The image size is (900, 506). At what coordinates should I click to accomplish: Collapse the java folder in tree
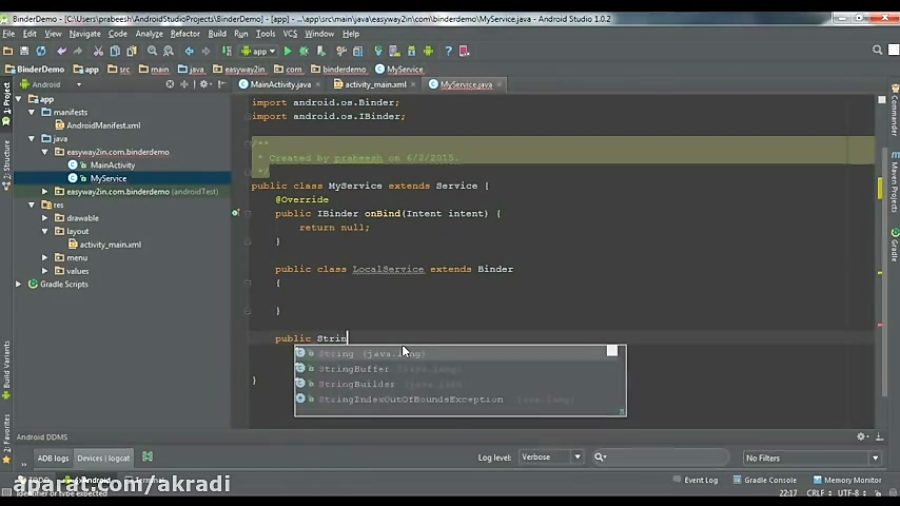tap(32, 139)
